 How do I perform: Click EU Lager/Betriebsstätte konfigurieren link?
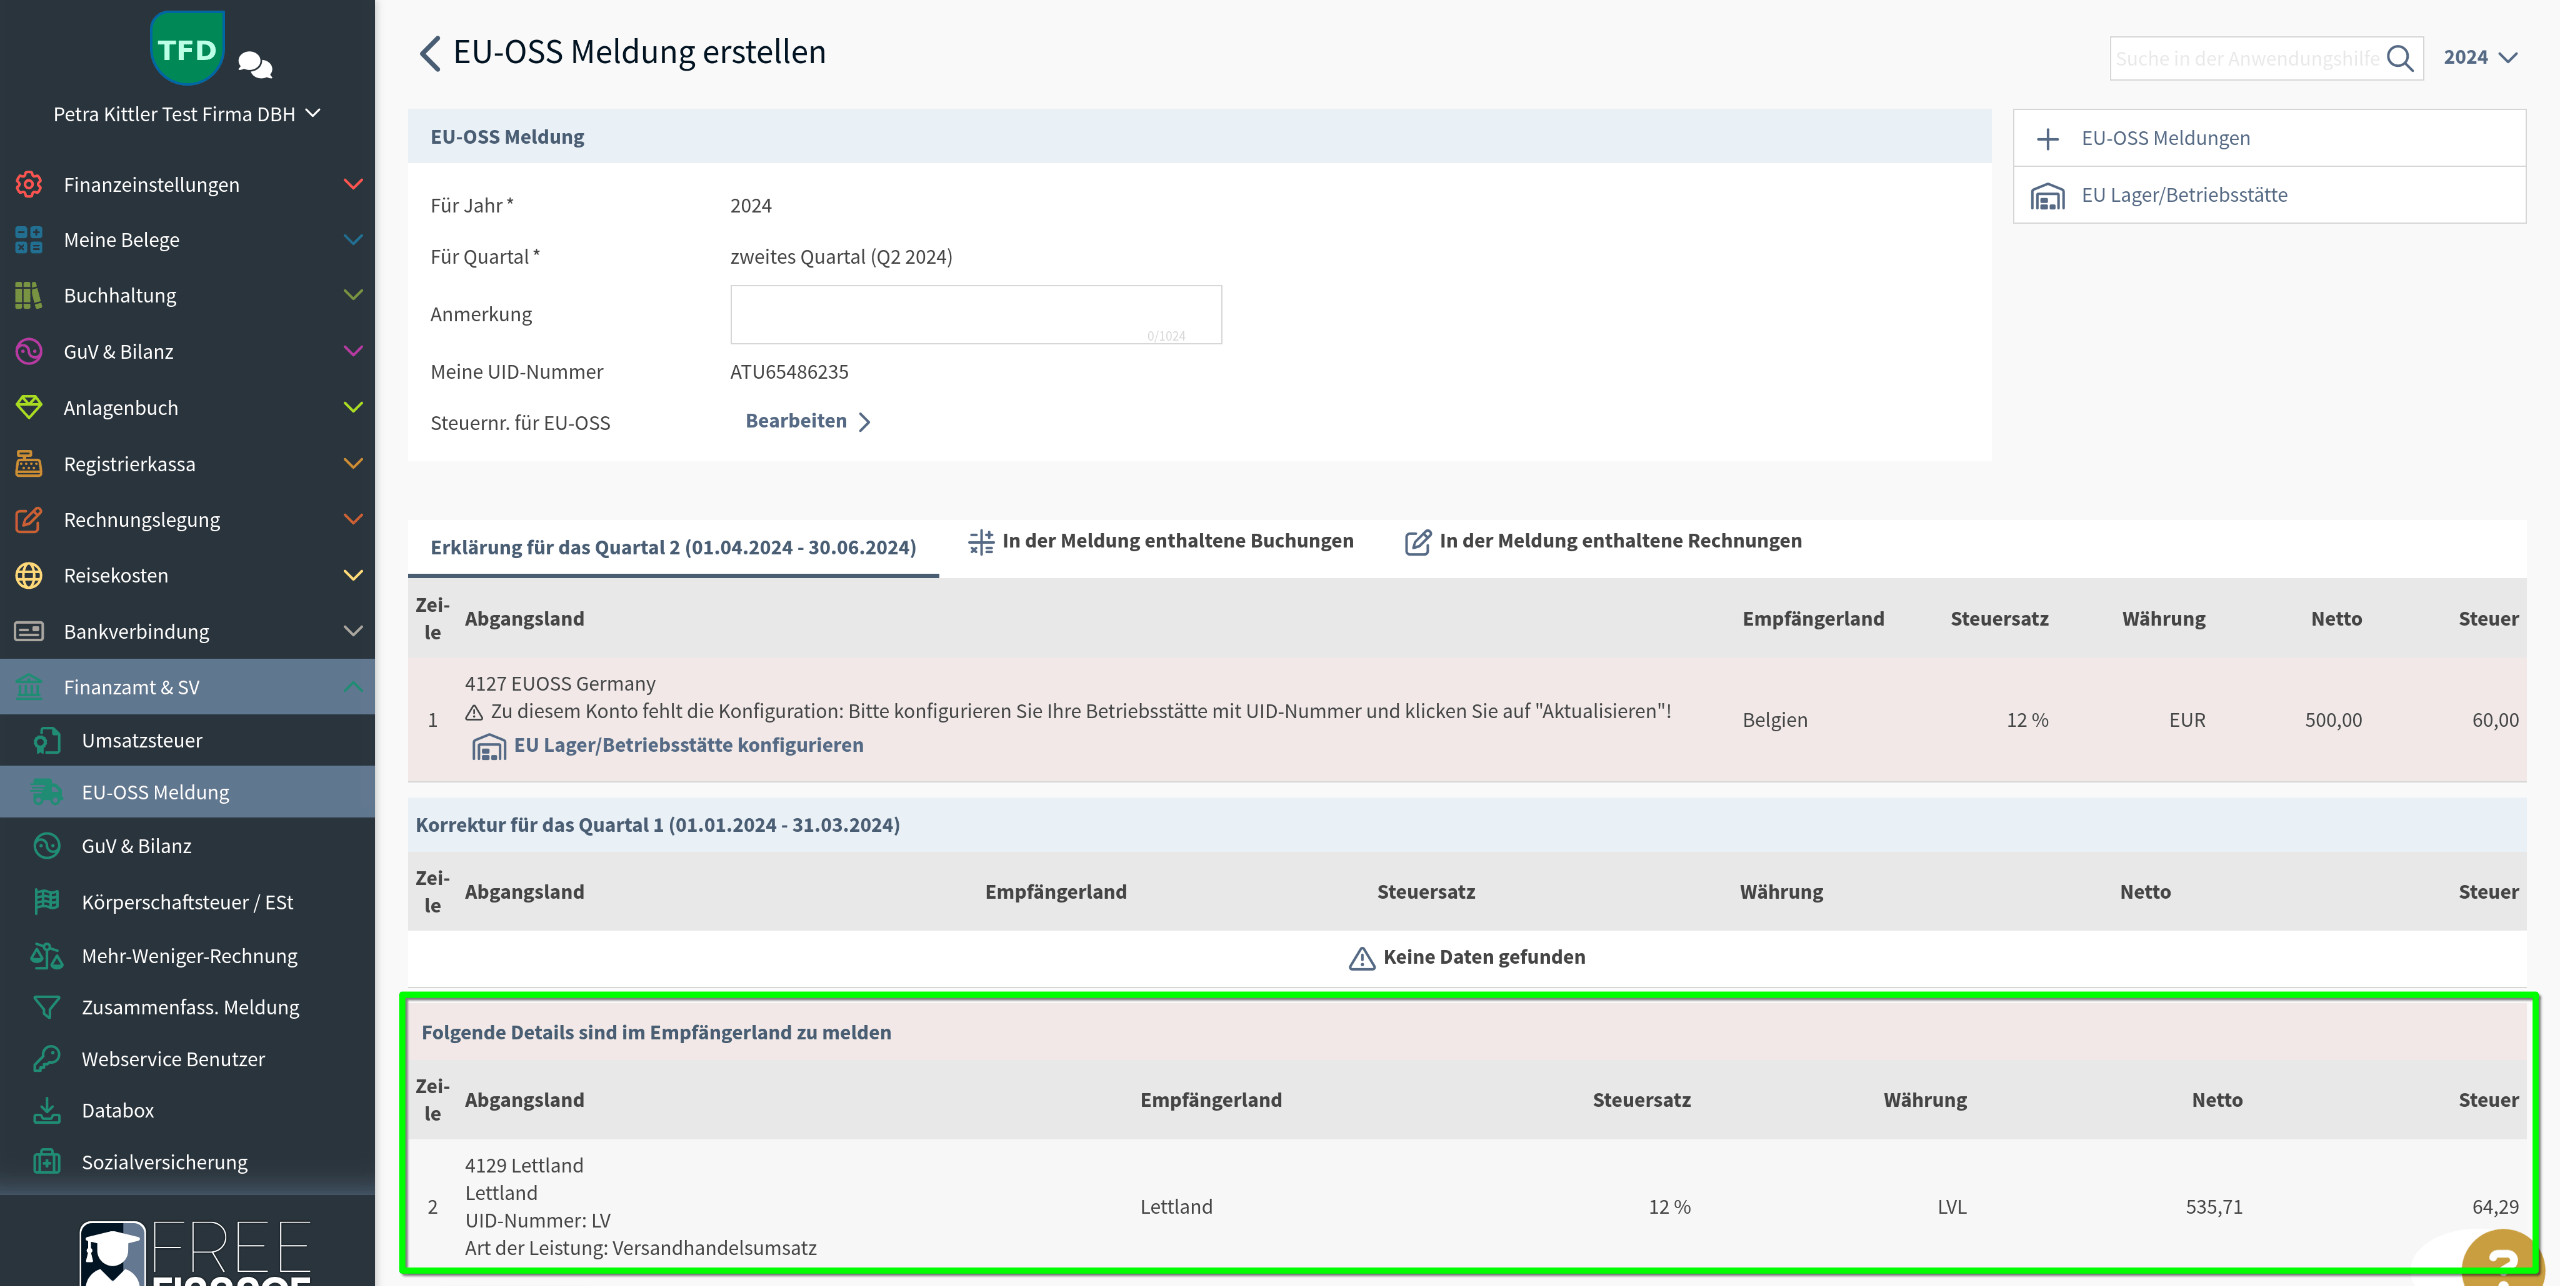(x=688, y=745)
